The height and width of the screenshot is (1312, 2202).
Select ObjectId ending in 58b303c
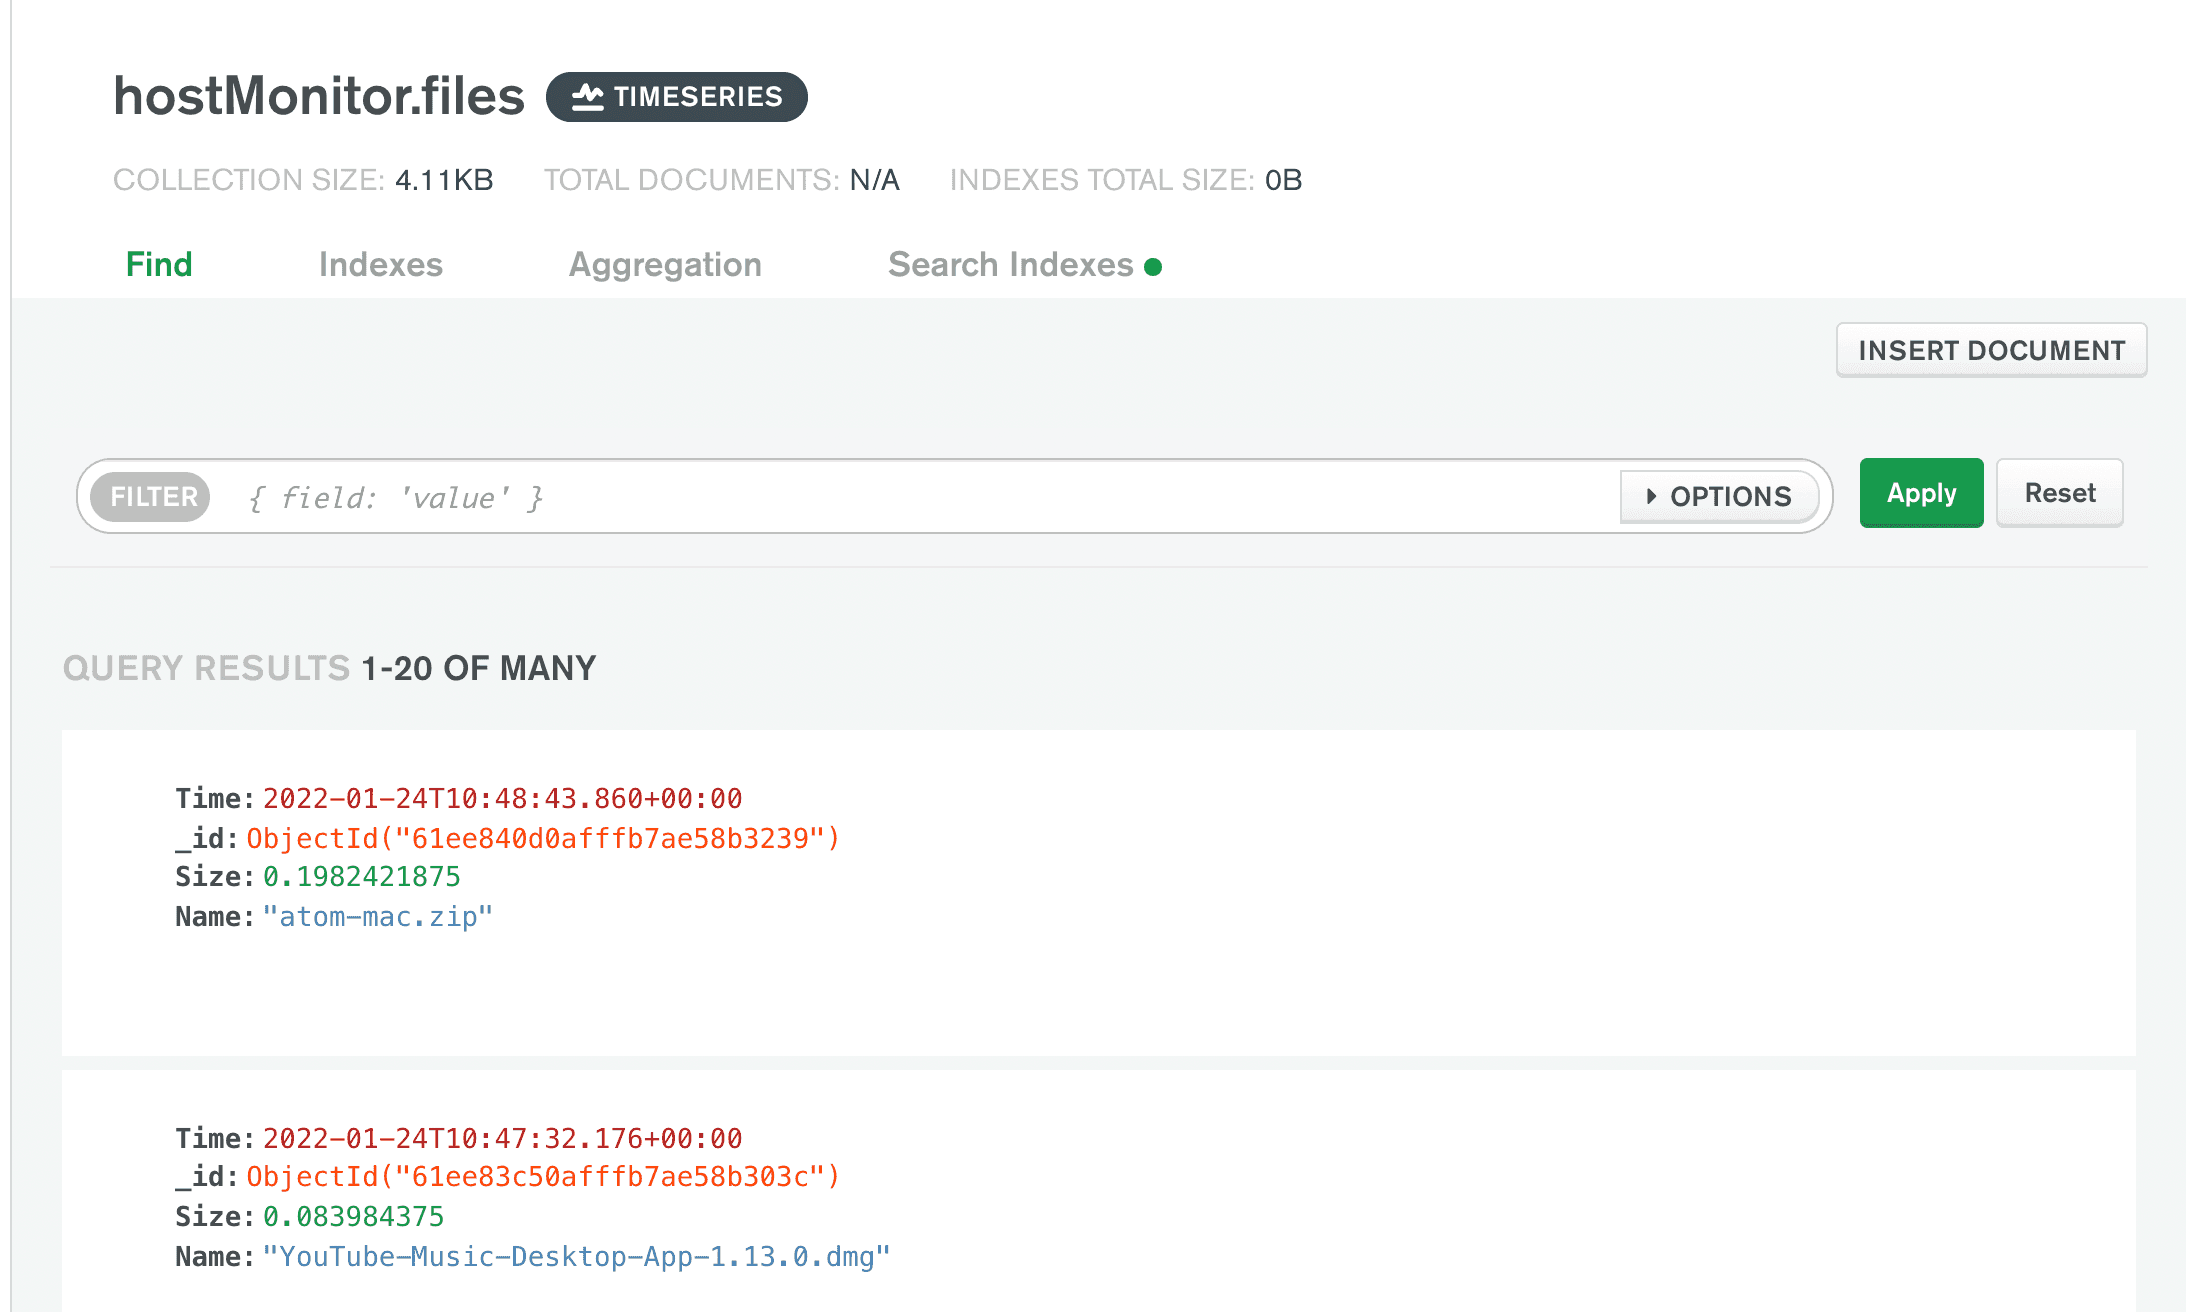[543, 1177]
